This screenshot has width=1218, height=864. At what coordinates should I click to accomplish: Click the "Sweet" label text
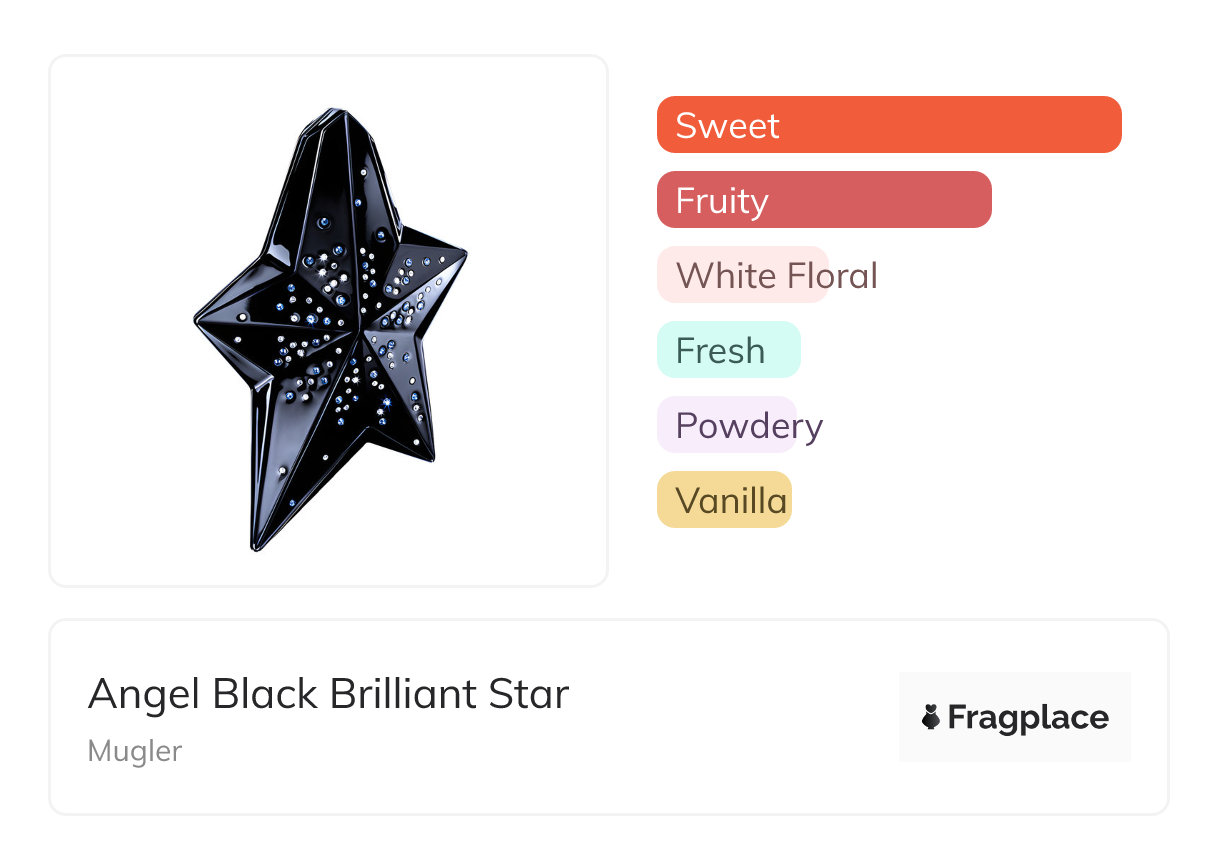(727, 125)
